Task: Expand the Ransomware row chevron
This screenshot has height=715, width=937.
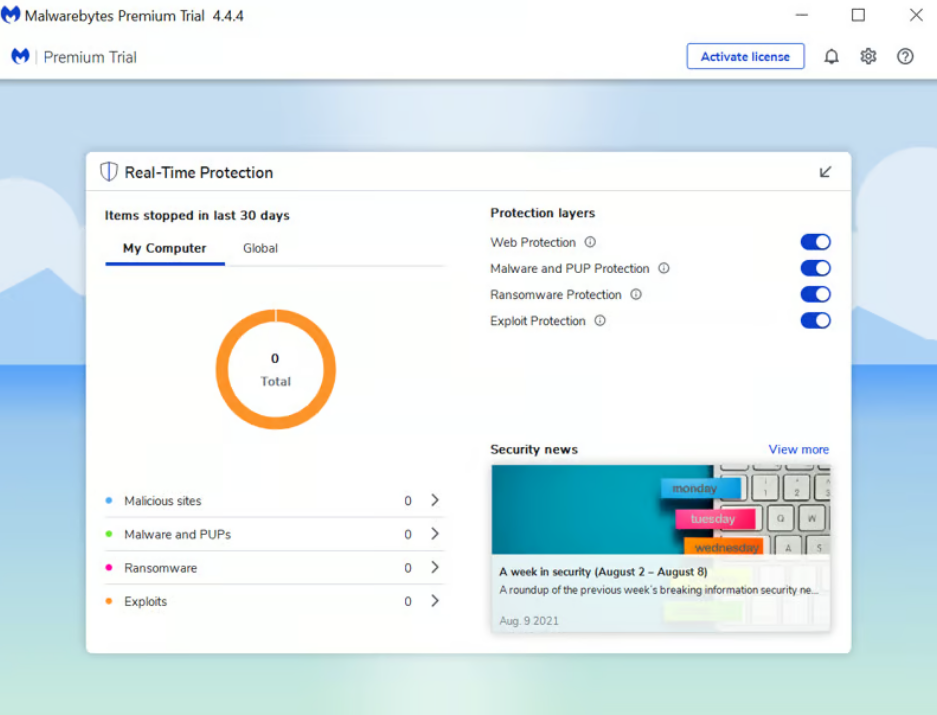Action: coord(435,567)
